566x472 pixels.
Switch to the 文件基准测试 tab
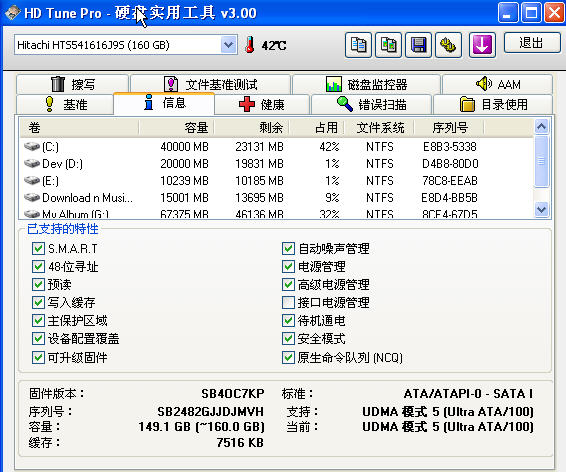pyautogui.click(x=210, y=84)
